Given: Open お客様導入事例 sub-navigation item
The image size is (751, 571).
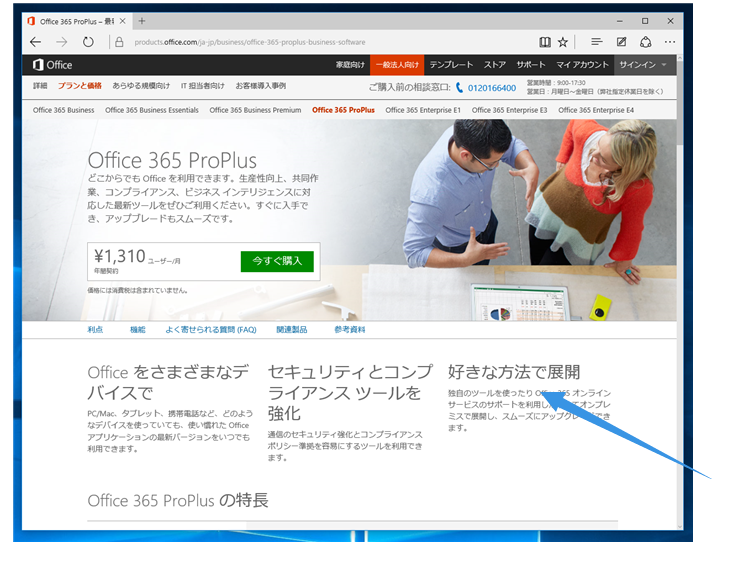Looking at the screenshot, I should tap(261, 86).
